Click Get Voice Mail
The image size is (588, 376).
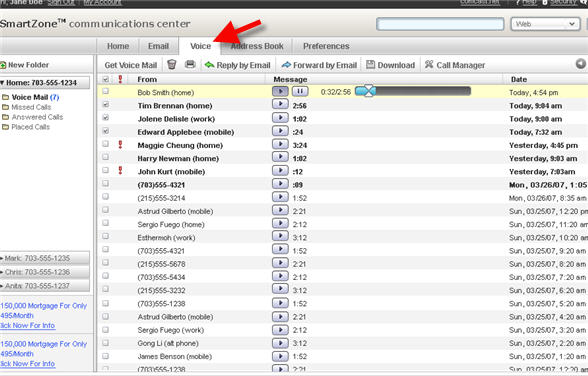click(130, 65)
